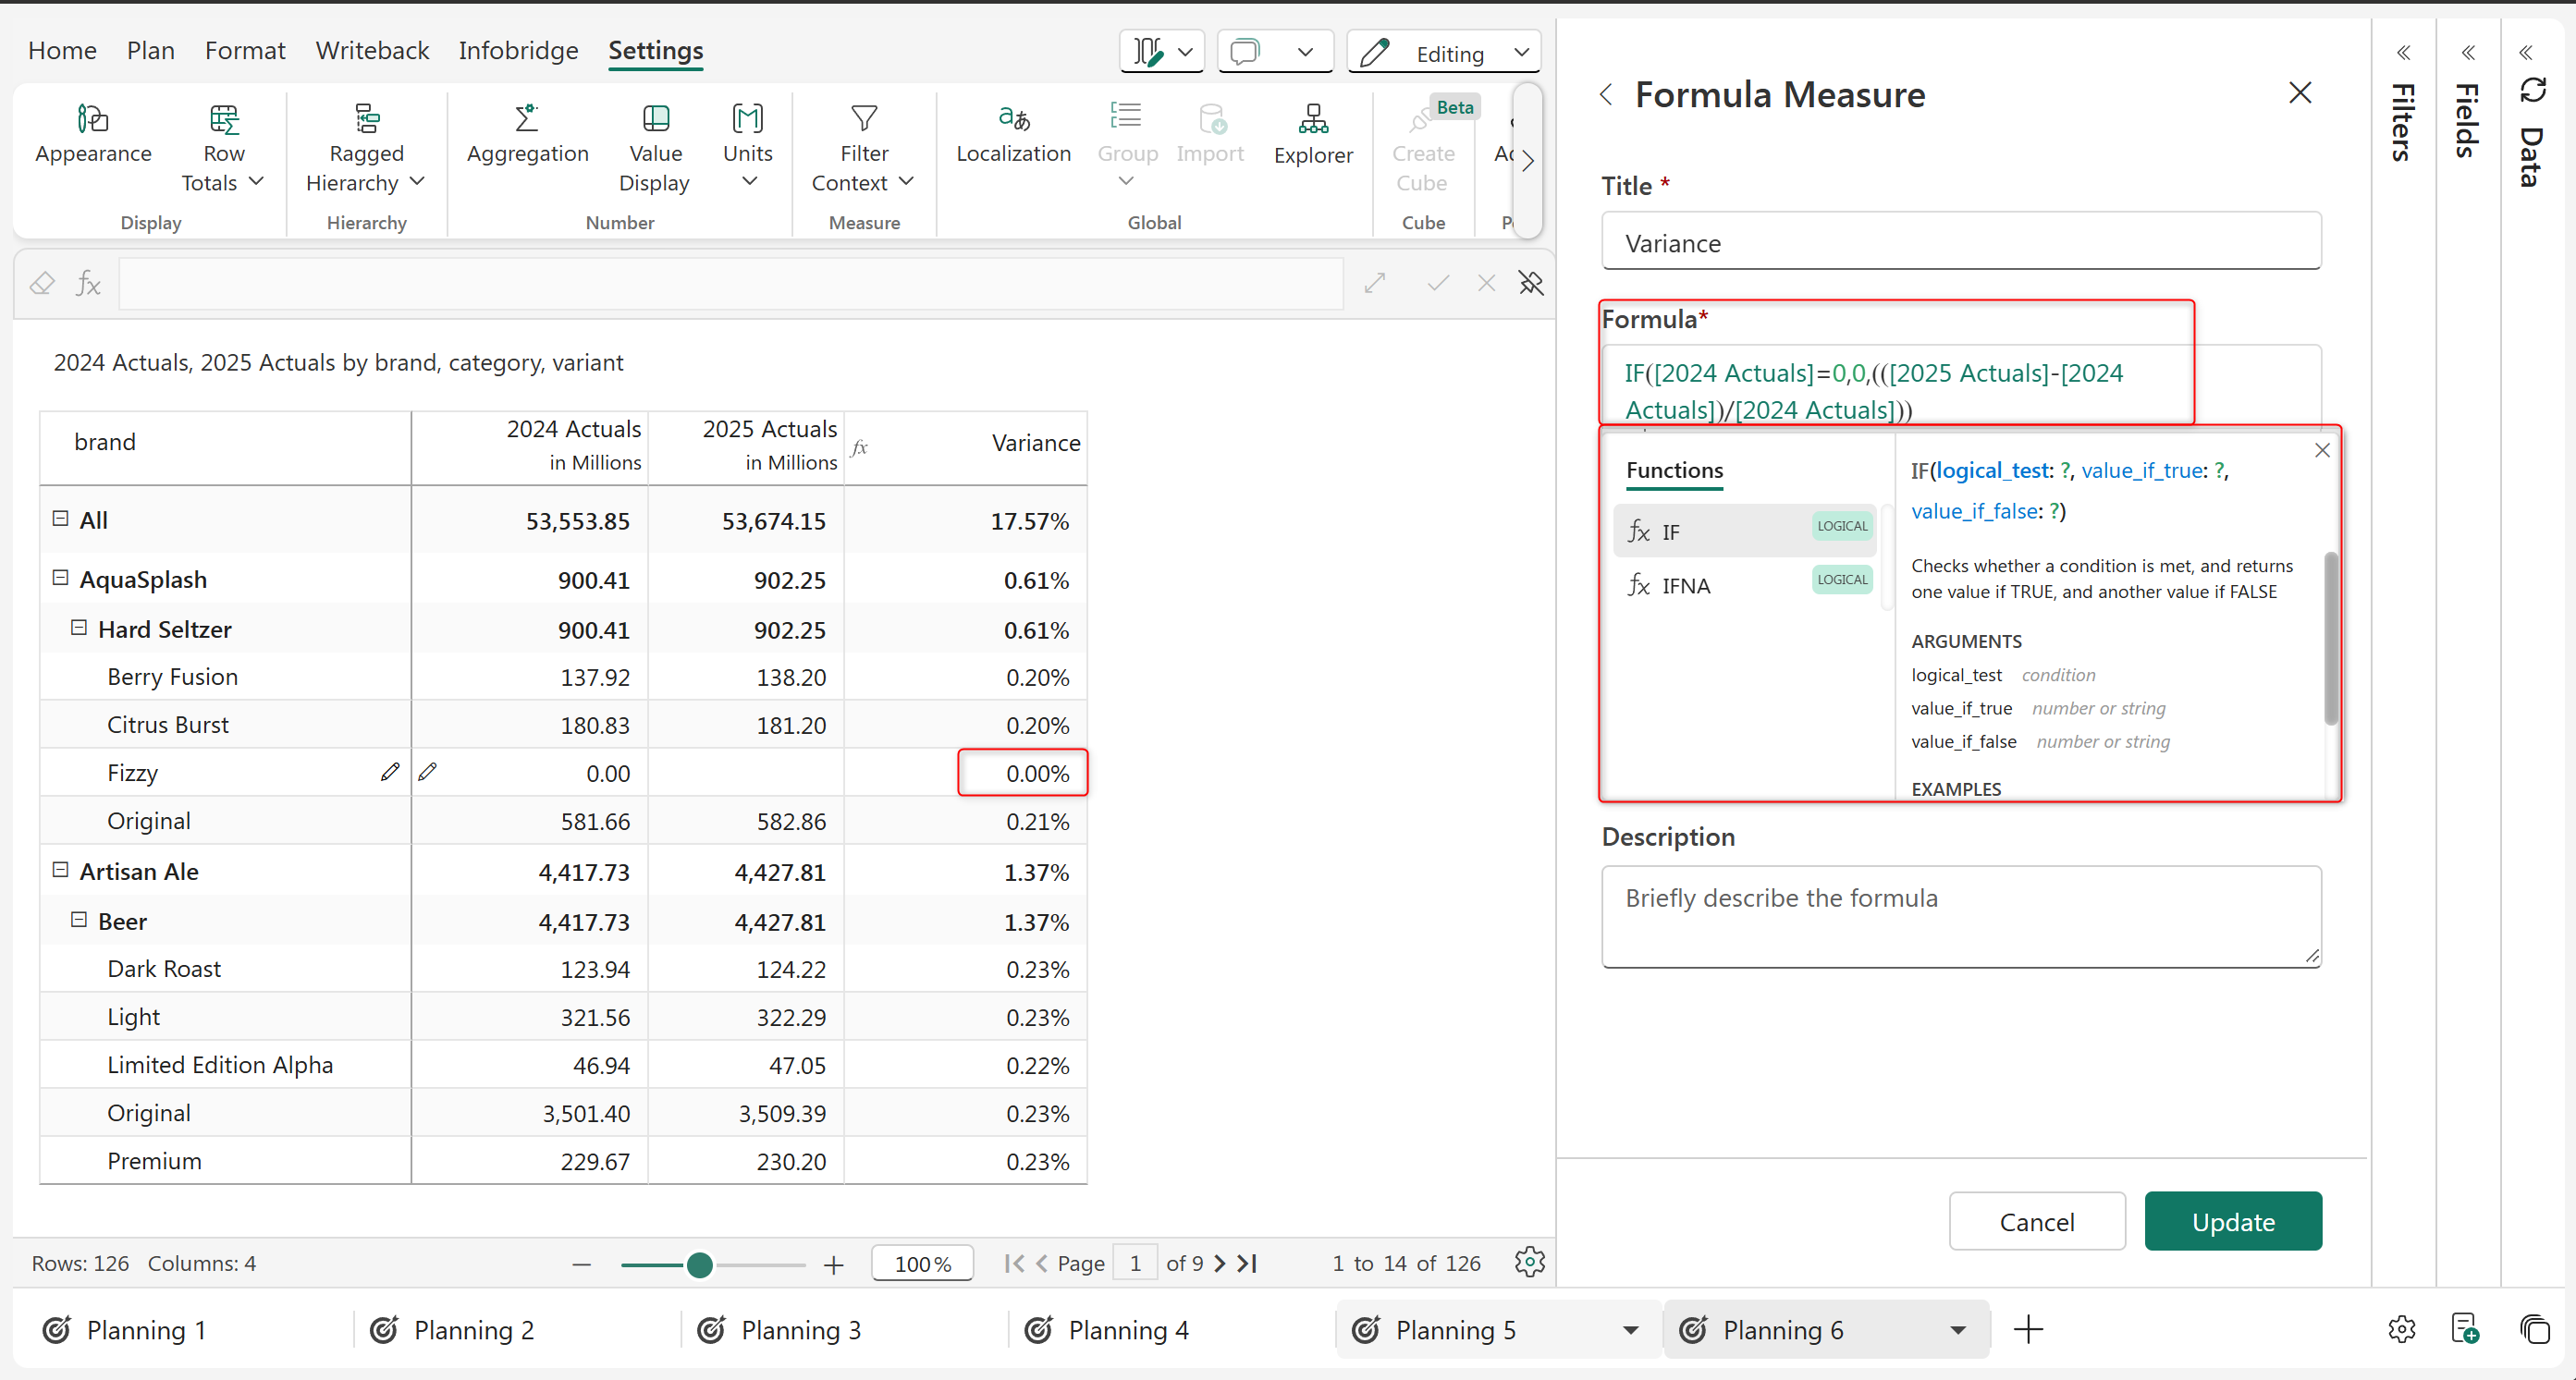
Task: Open the Appearance settings
Action: point(93,135)
